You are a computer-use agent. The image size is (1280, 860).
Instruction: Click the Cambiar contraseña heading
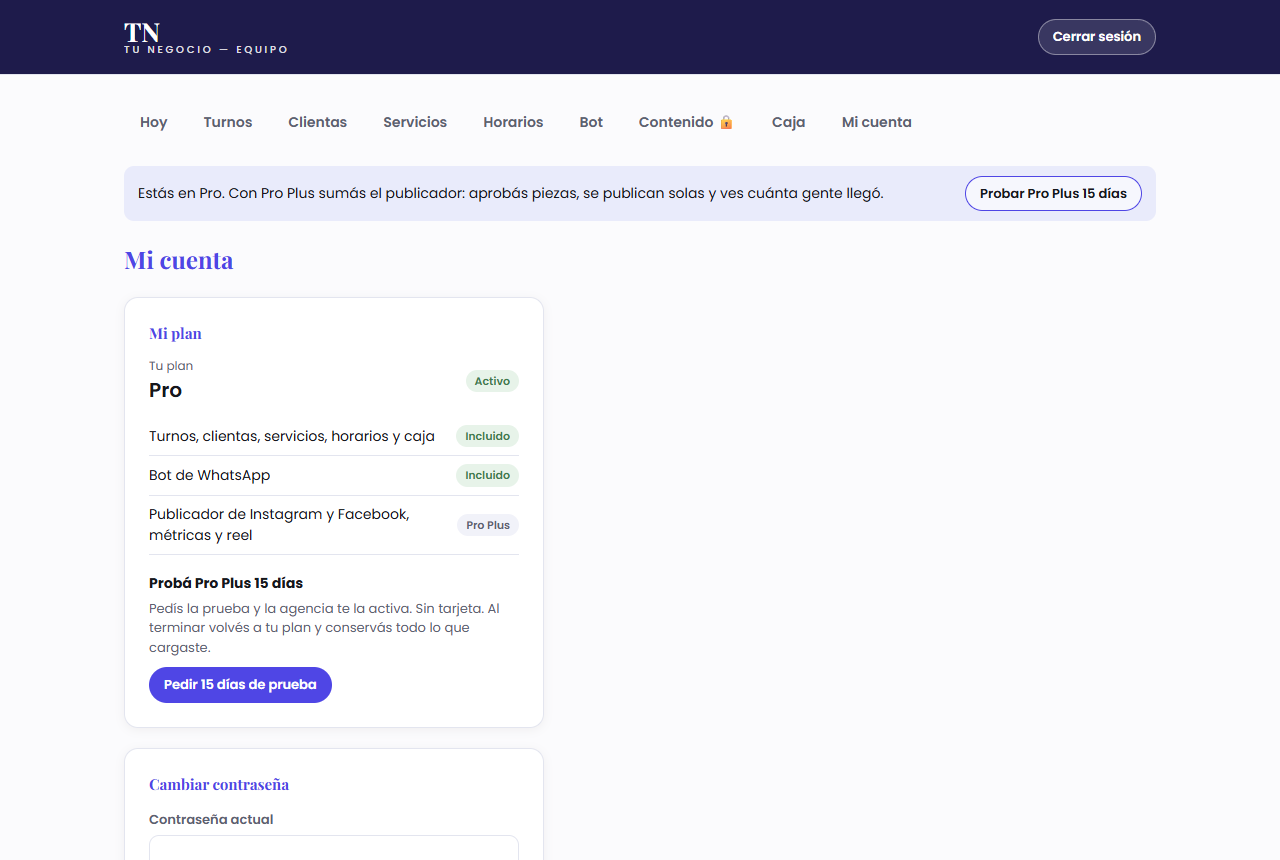tap(219, 785)
